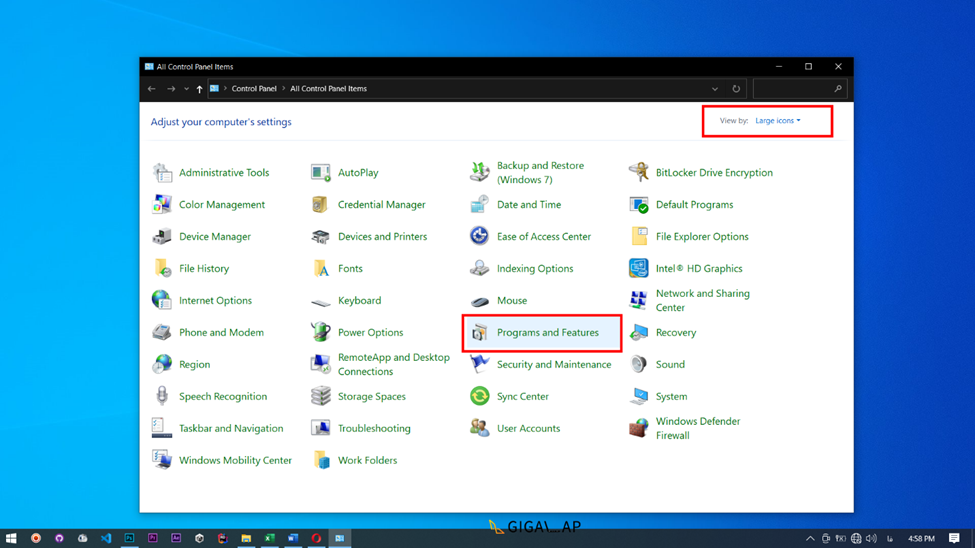Screen dimensions: 975x548
Task: Open the Default Programs icon
Action: click(x=639, y=205)
